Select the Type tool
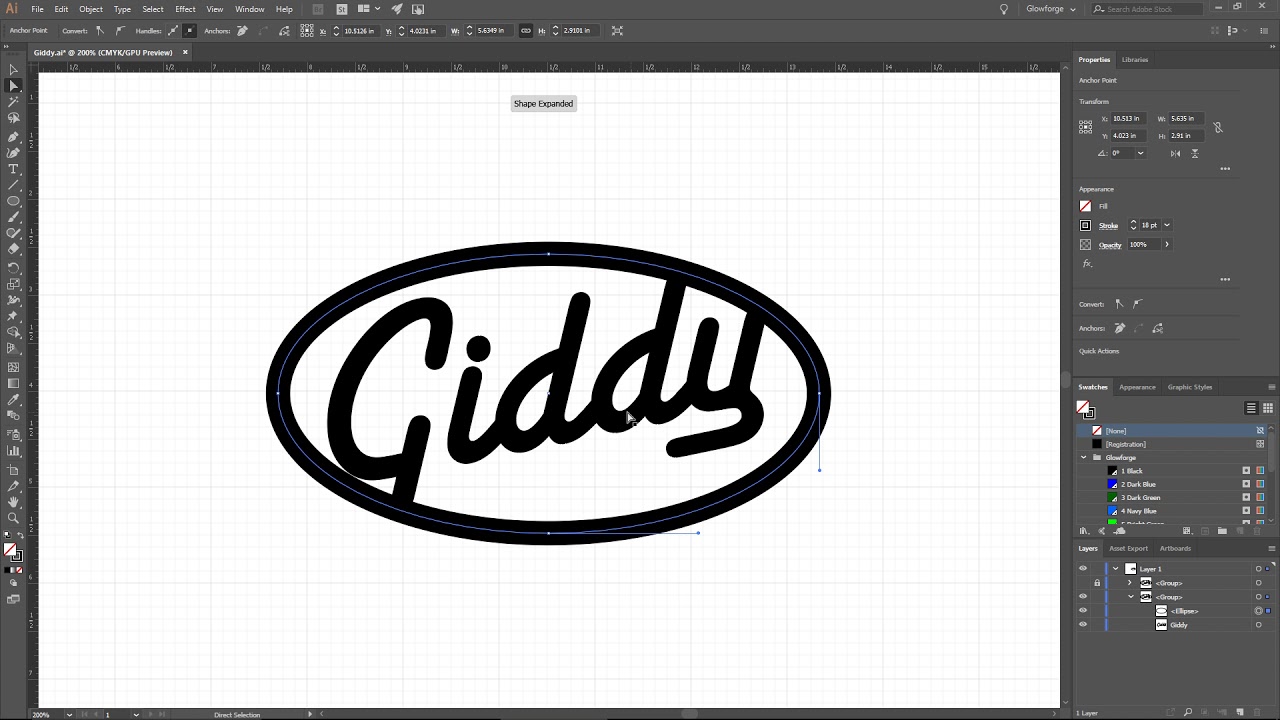 pos(13,169)
